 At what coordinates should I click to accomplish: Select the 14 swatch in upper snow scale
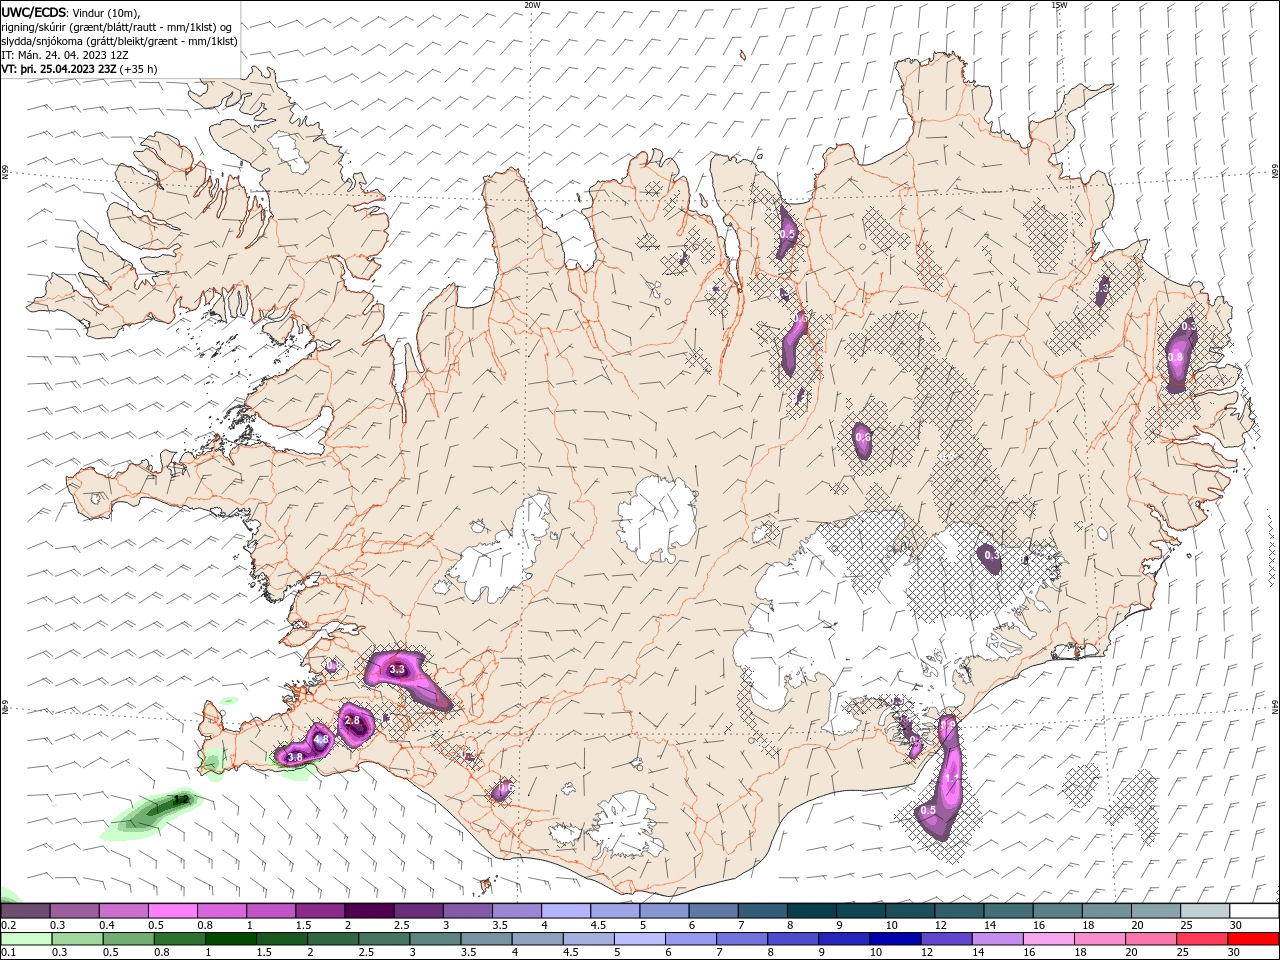point(1008,911)
